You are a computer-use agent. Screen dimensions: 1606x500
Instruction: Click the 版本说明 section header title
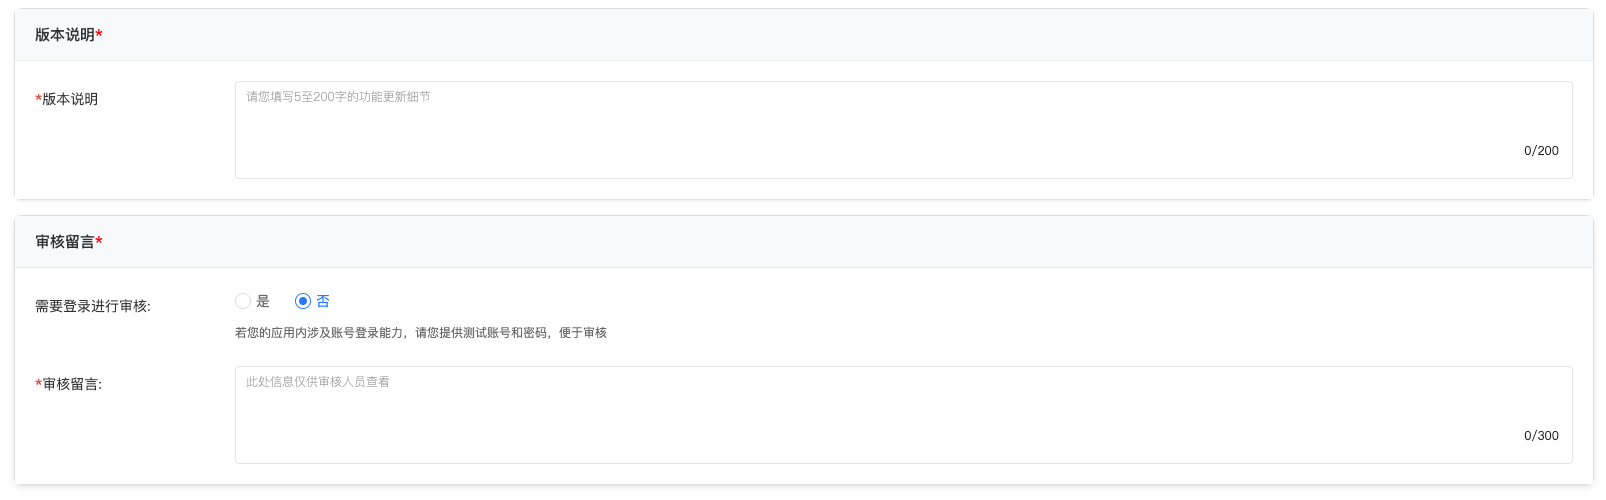tap(64, 35)
